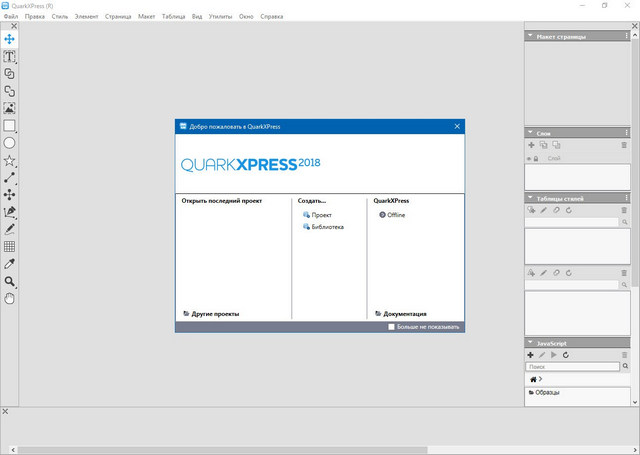Select the Bezier Pen tool
Screen dimensions: 640x455
tap(9, 212)
